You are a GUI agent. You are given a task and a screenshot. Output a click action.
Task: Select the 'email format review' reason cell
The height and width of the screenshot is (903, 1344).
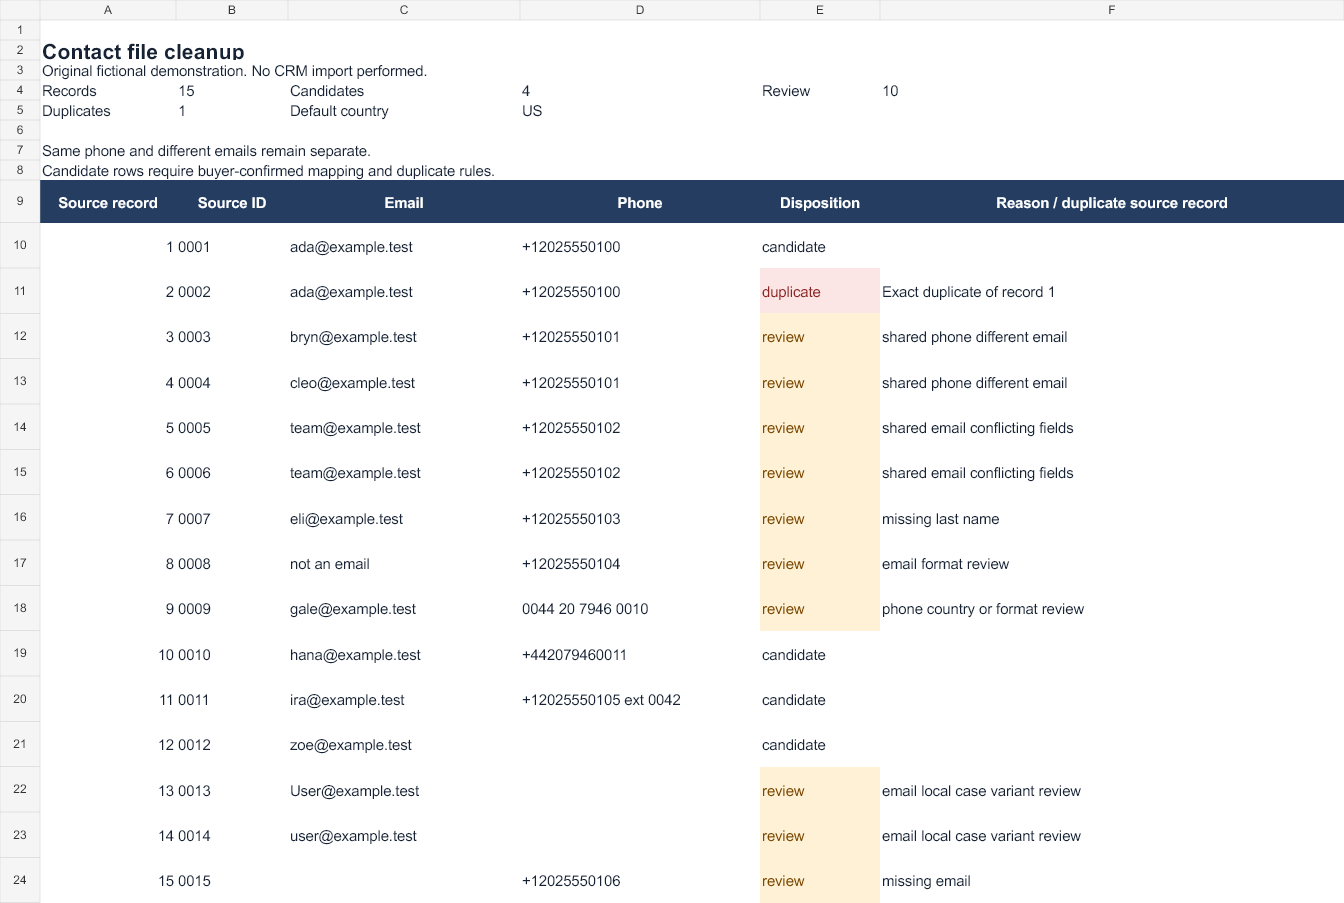coord(1112,564)
